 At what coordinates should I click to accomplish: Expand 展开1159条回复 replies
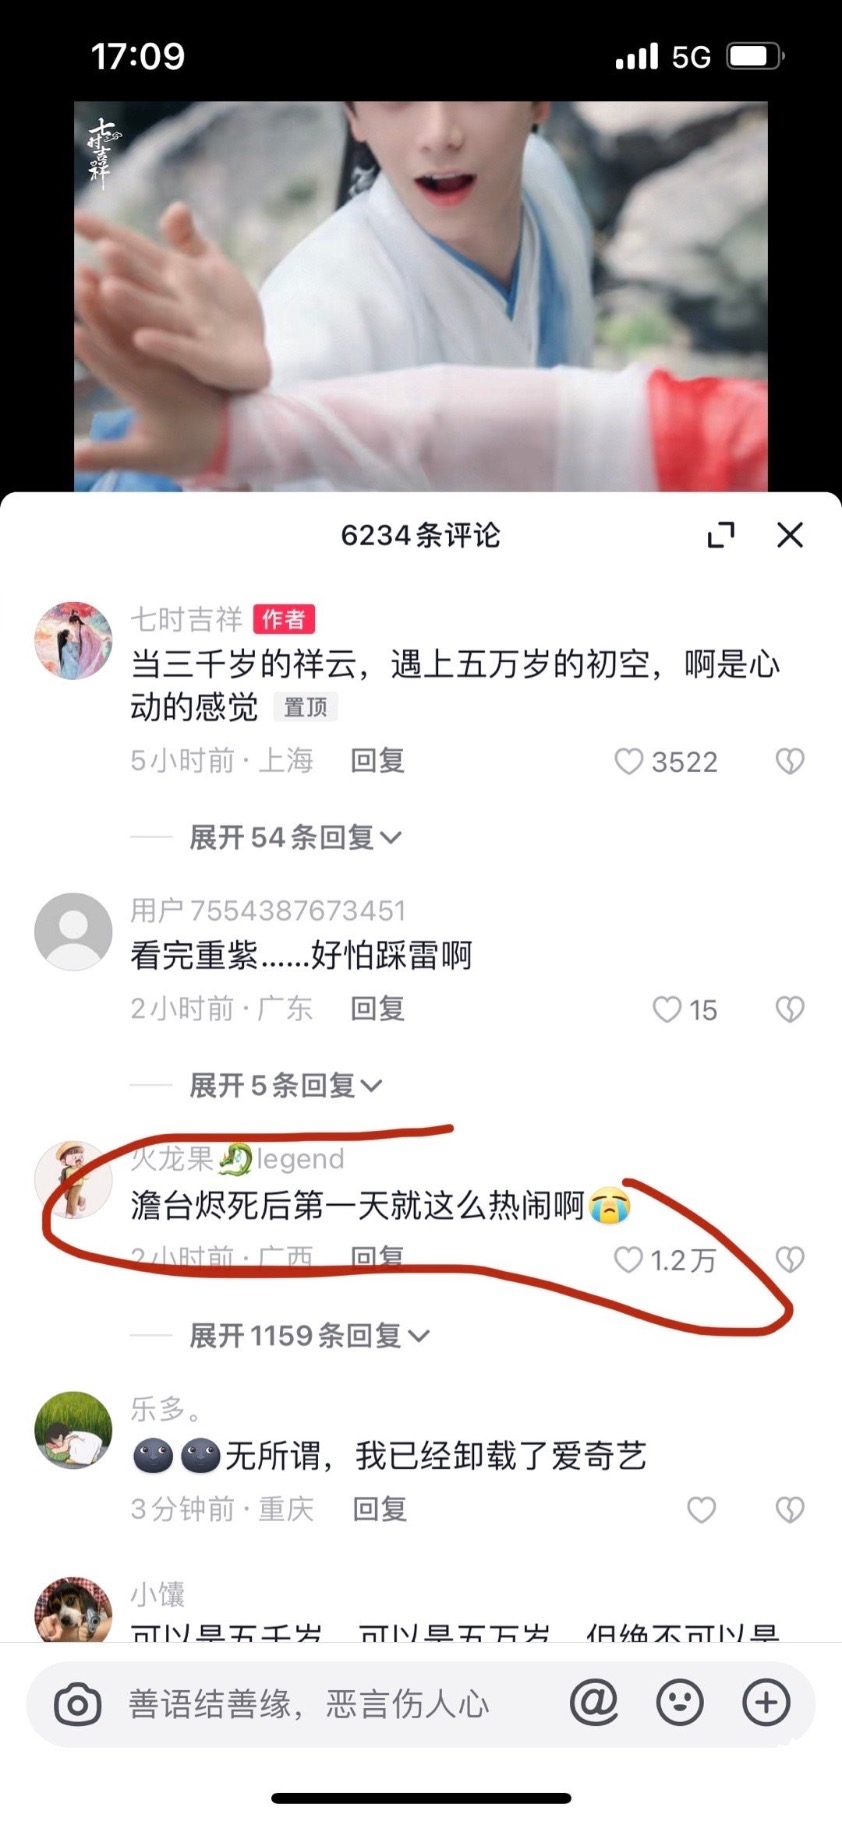tap(310, 1336)
